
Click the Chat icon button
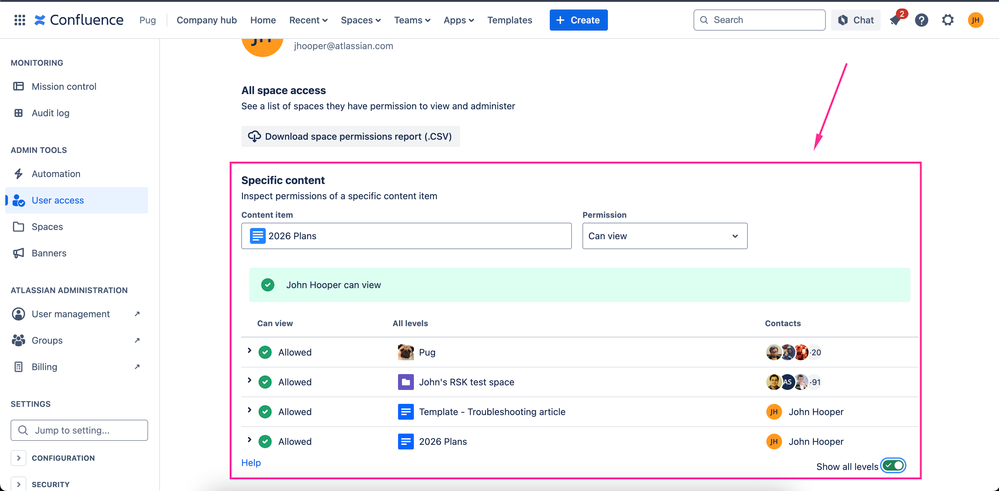tap(856, 20)
